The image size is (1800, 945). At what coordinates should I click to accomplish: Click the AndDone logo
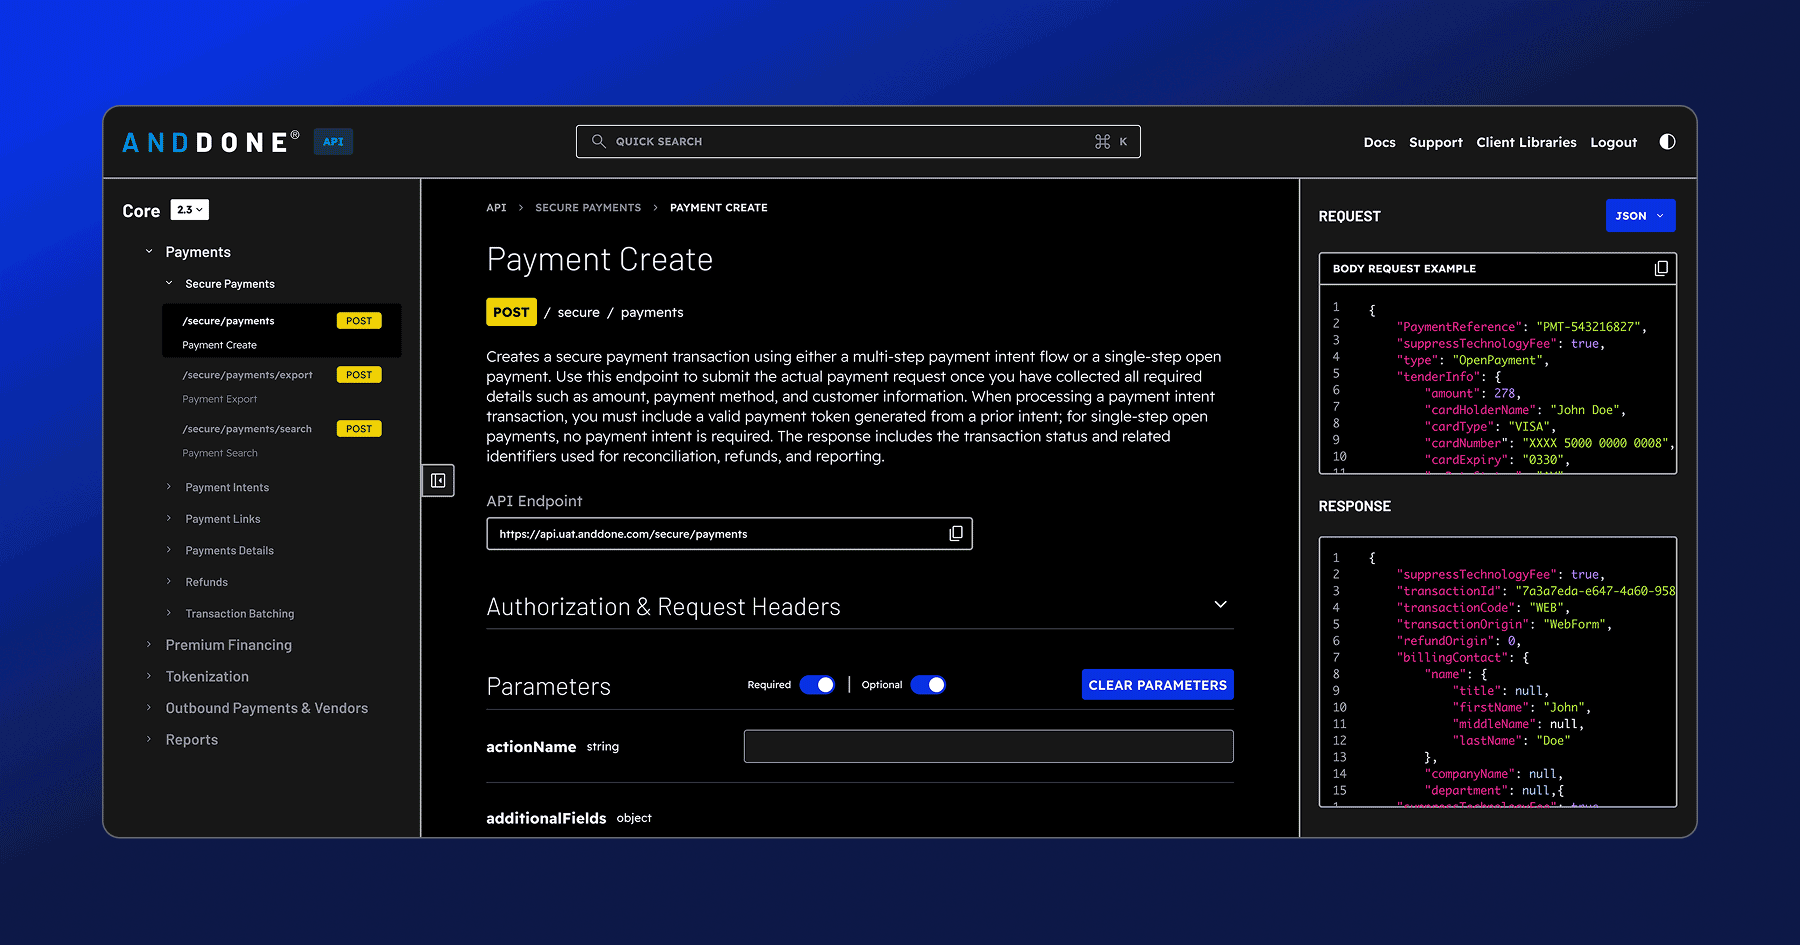[205, 141]
